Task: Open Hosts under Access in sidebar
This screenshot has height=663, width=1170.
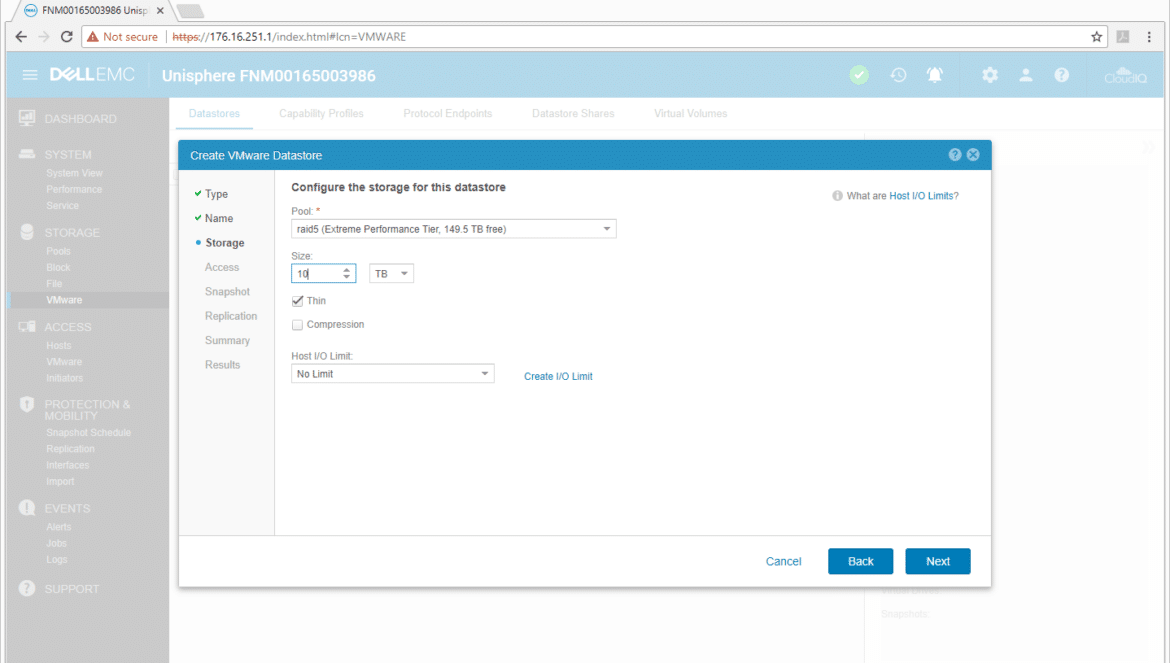Action: coord(59,345)
